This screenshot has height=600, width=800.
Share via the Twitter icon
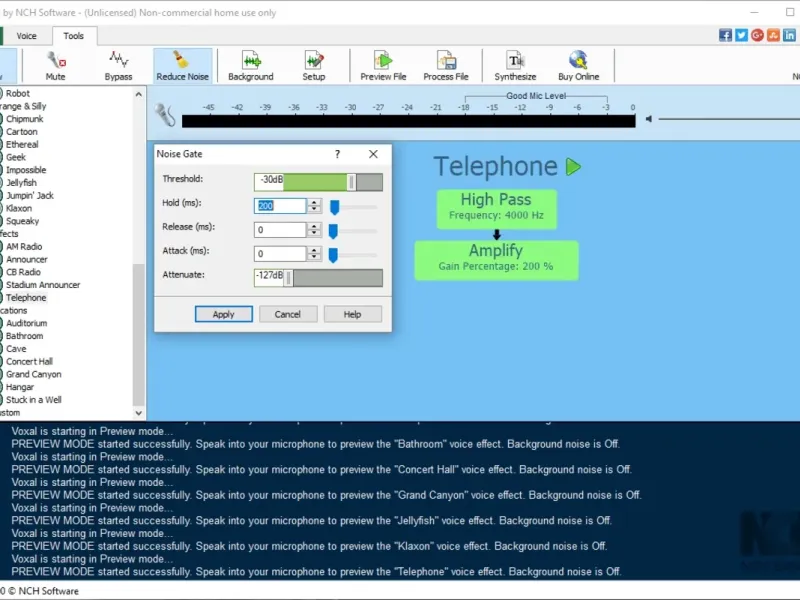[x=741, y=35]
